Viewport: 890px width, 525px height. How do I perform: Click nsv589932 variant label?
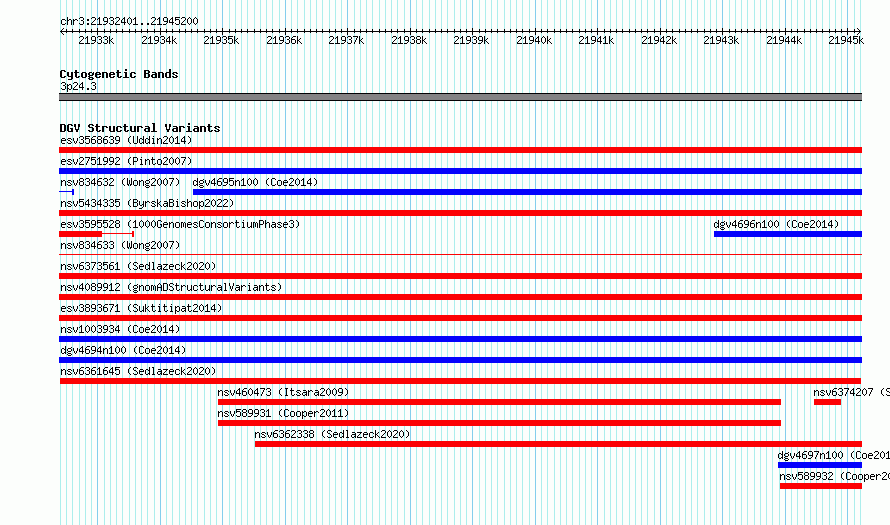pyautogui.click(x=834, y=476)
